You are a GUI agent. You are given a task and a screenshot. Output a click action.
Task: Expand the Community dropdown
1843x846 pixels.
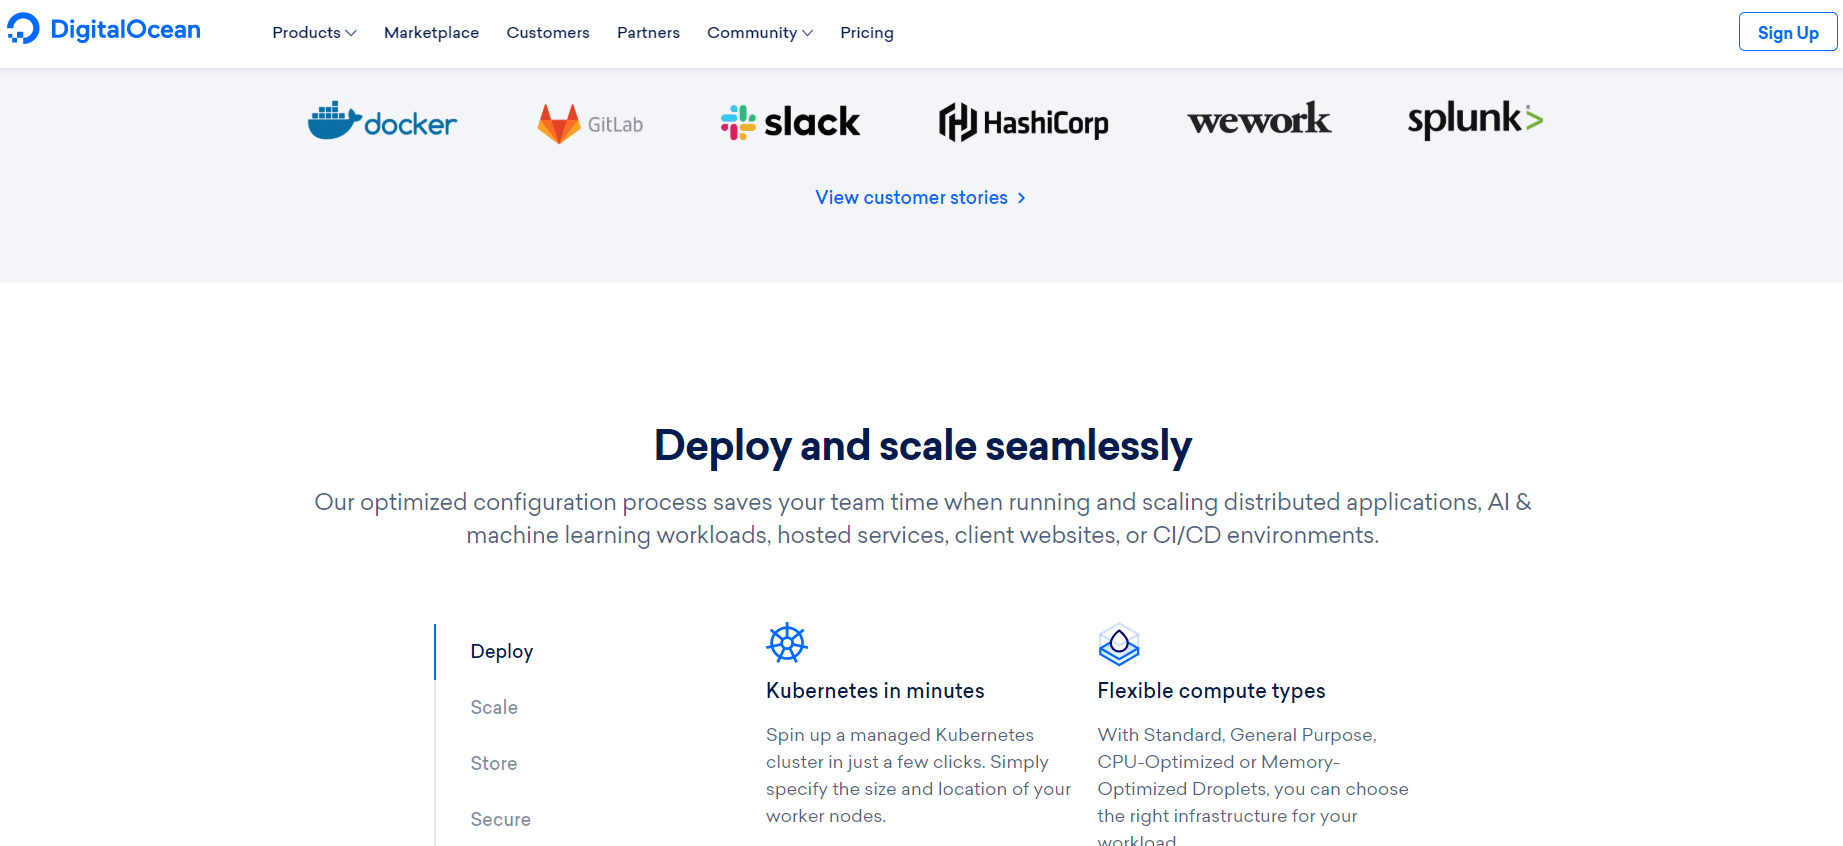click(x=760, y=33)
